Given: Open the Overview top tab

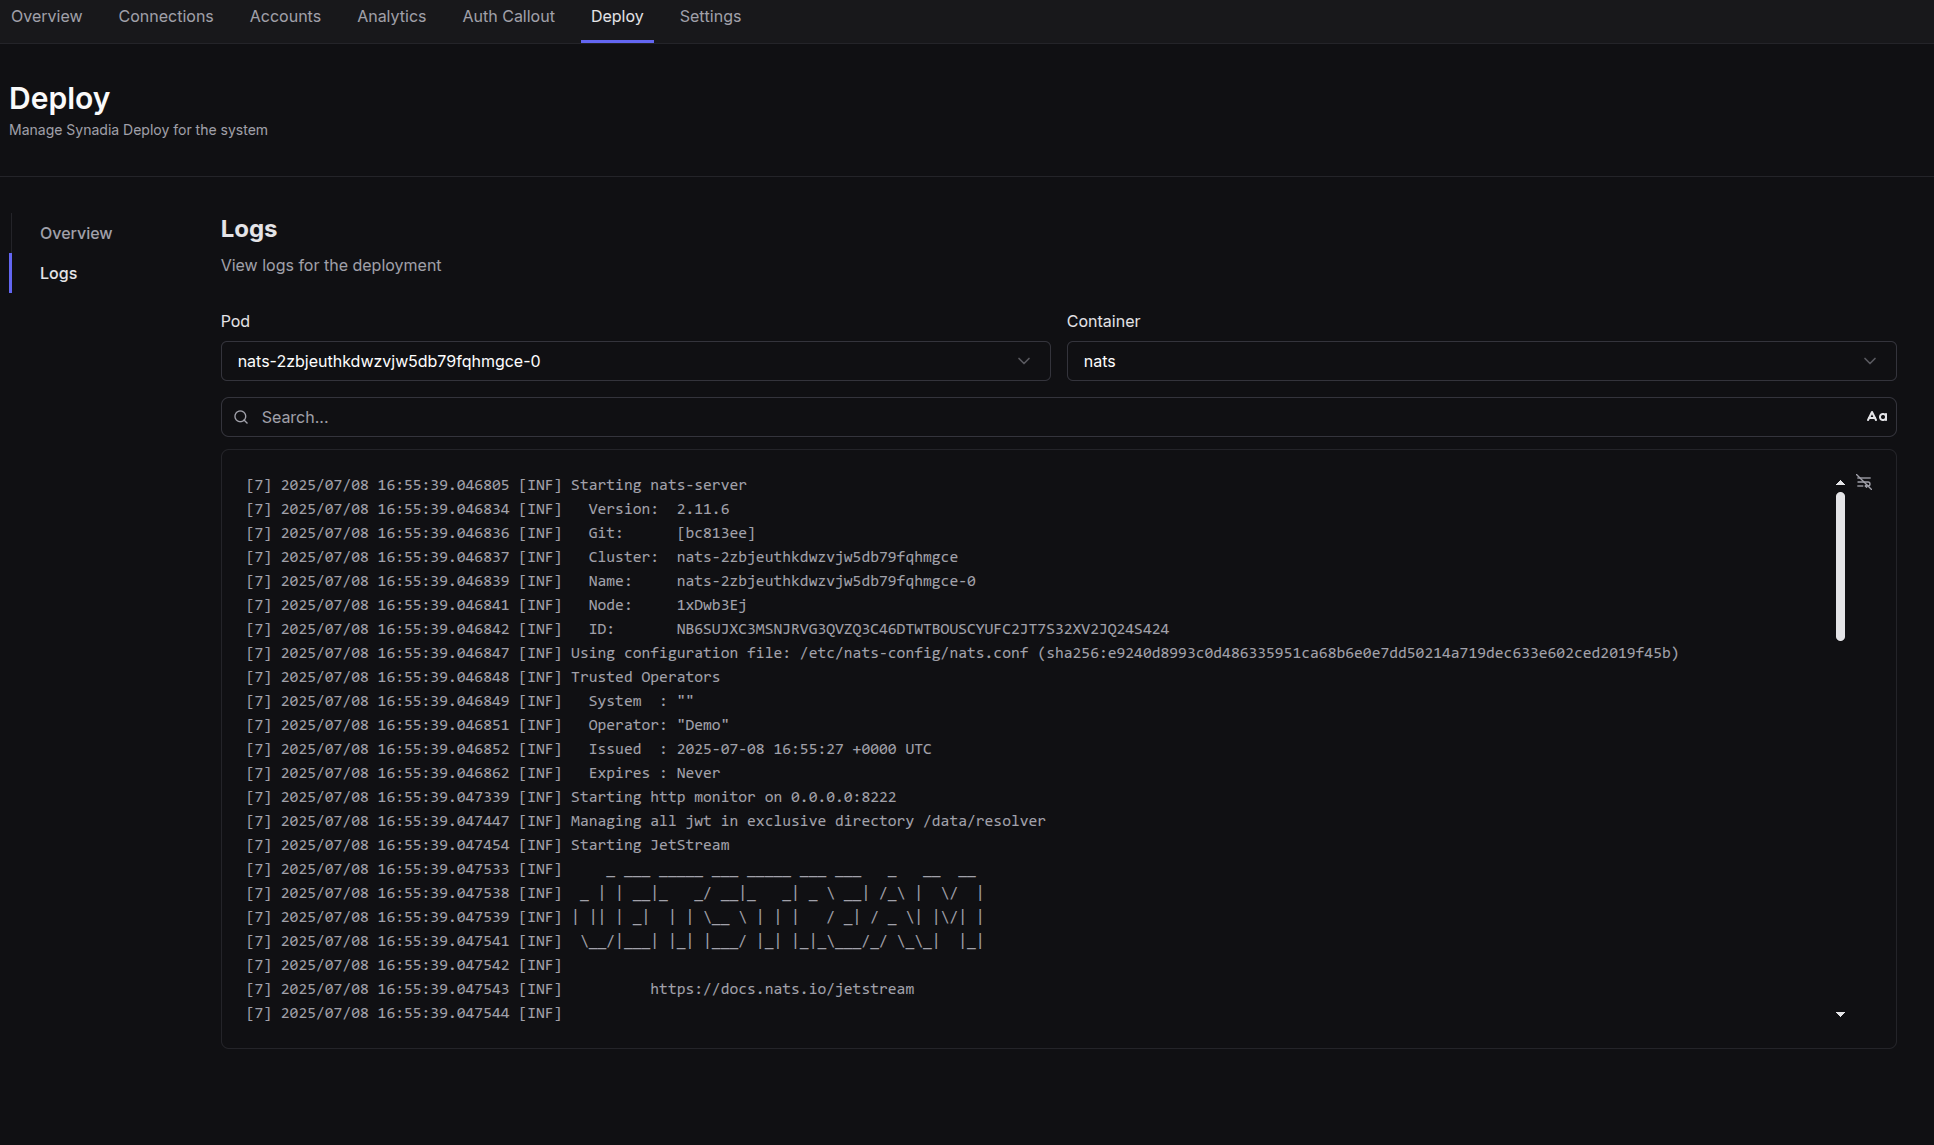Looking at the screenshot, I should click(47, 17).
